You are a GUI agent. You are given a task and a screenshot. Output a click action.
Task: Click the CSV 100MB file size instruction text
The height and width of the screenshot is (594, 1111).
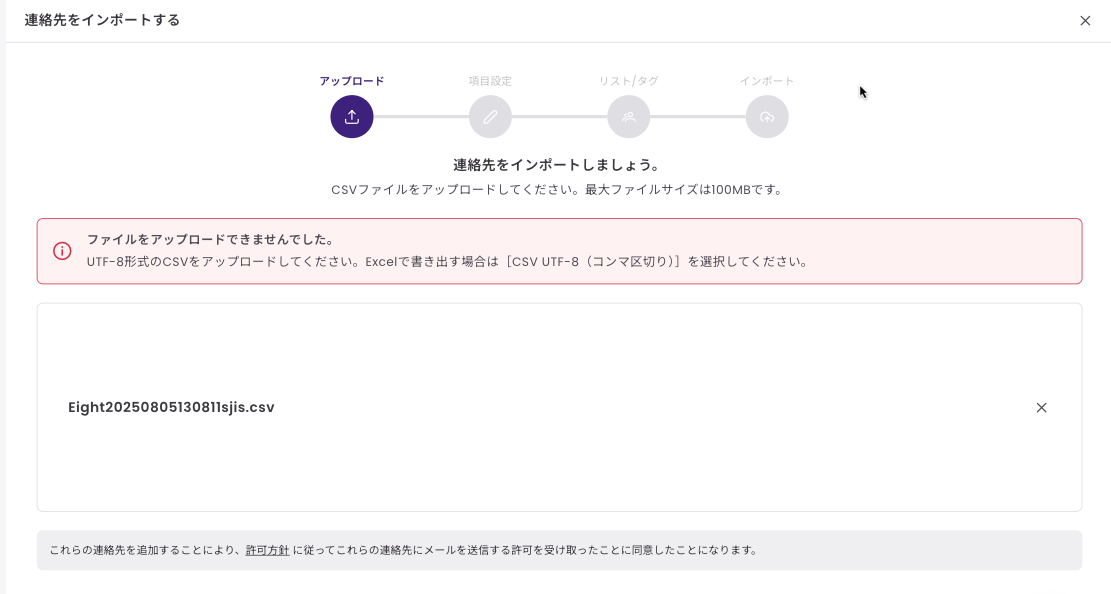[x=556, y=190]
